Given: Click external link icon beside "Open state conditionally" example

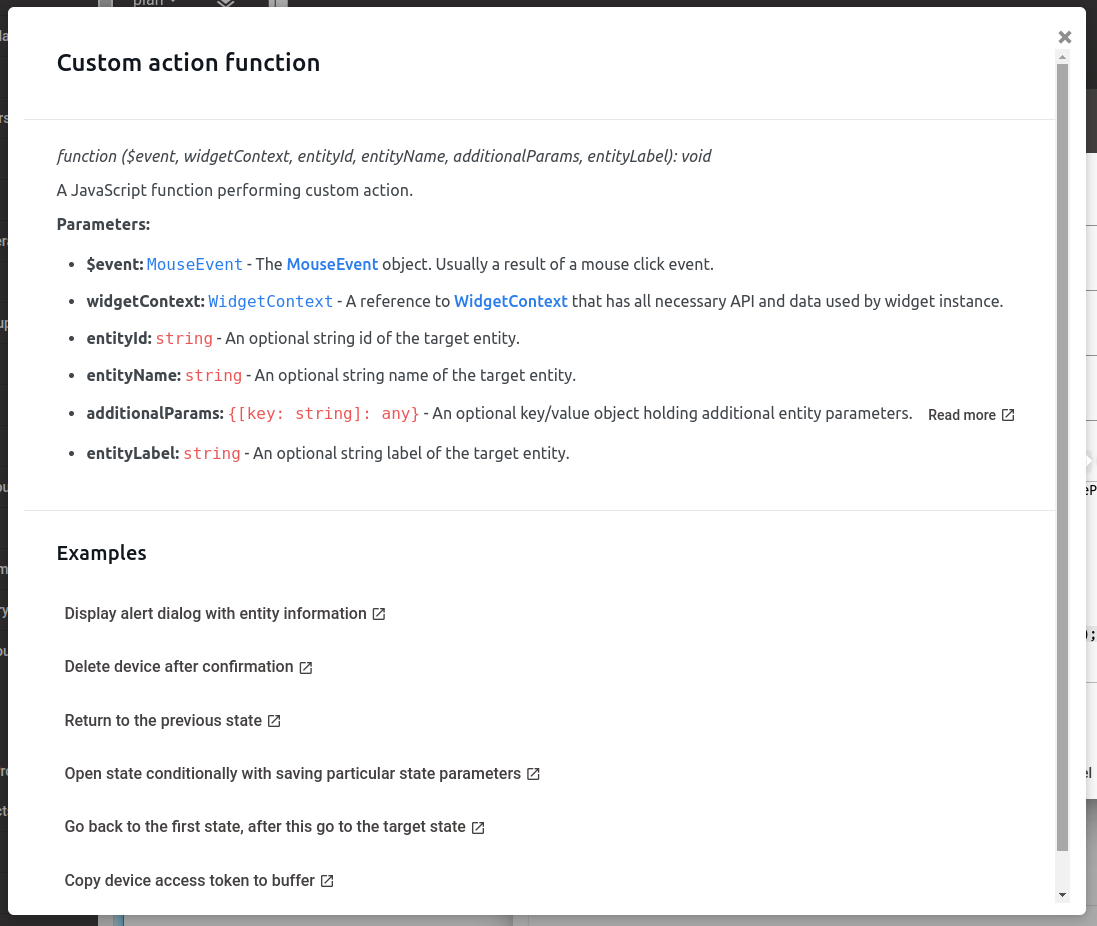Looking at the screenshot, I should 533,773.
